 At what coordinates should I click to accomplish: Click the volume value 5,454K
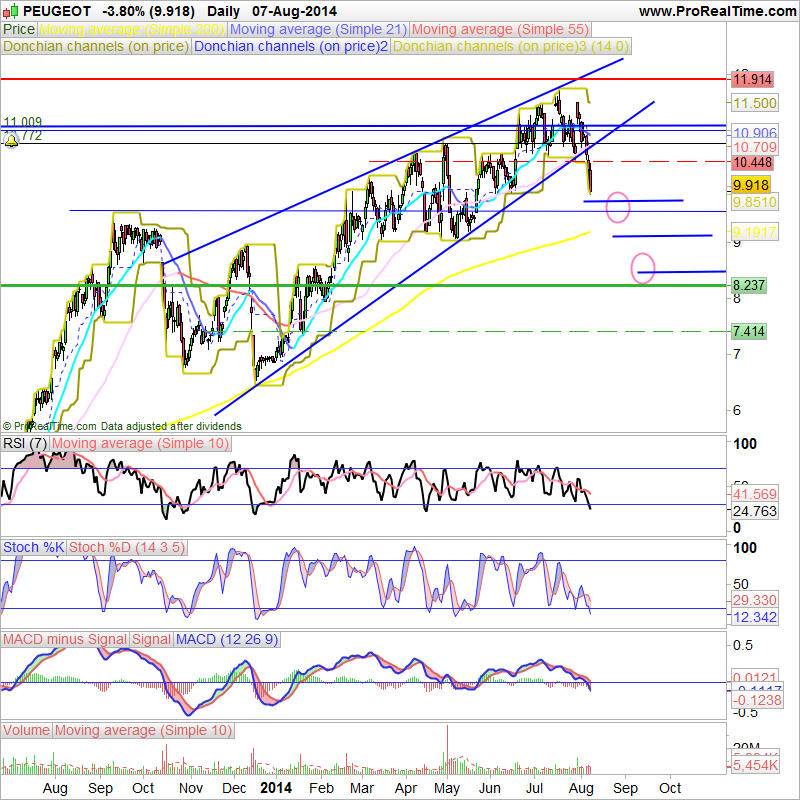[755, 765]
